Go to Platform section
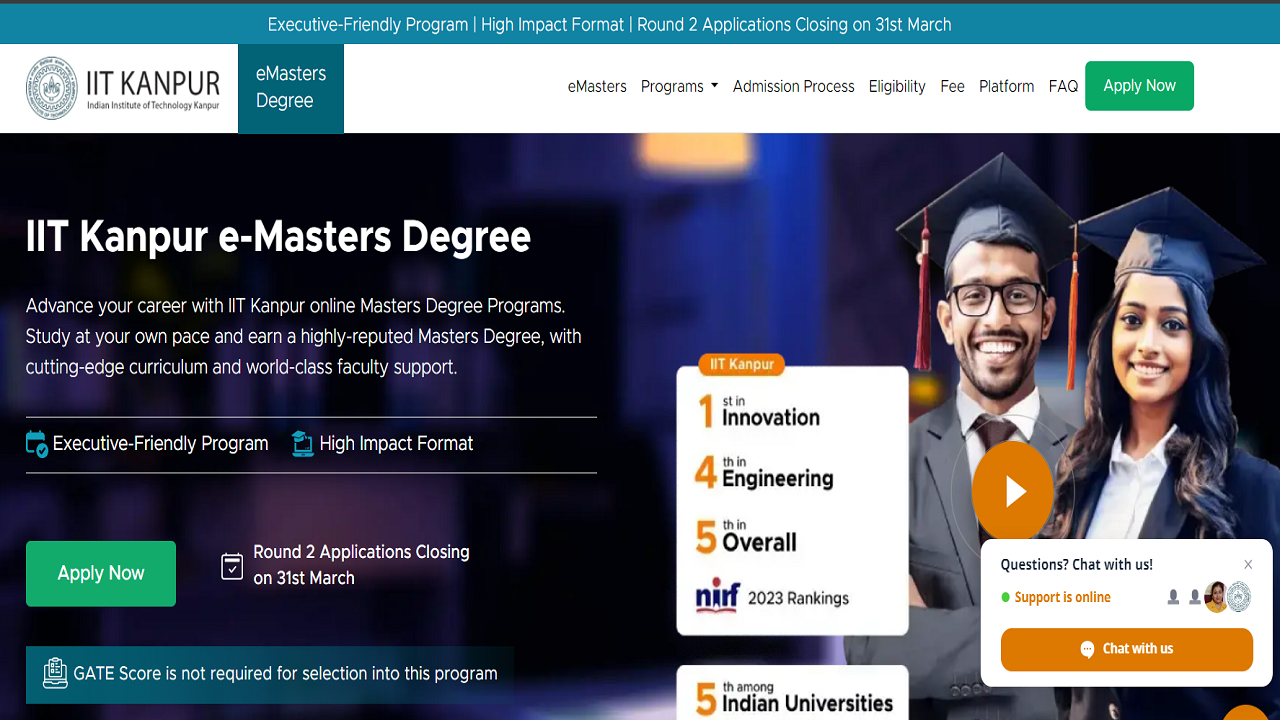 click(x=1006, y=86)
